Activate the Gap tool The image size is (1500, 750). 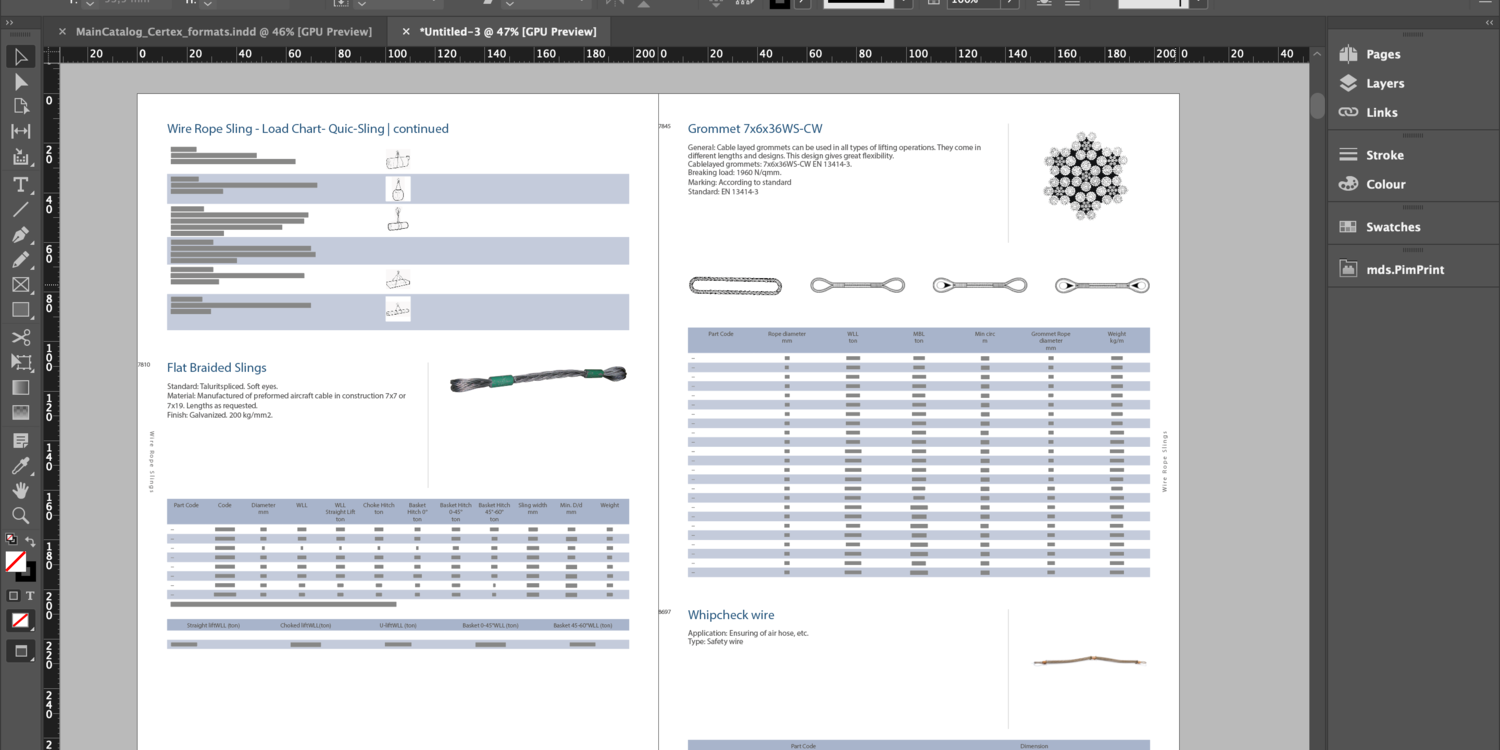(x=20, y=131)
